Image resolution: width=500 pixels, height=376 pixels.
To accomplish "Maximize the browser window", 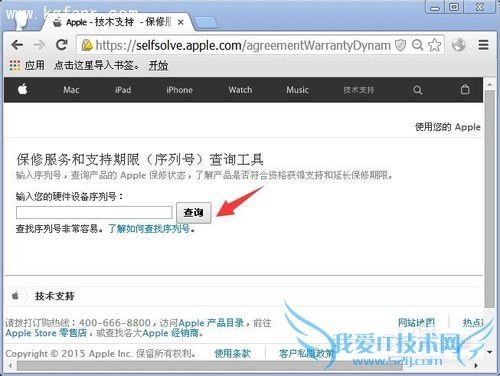I will [x=454, y=7].
